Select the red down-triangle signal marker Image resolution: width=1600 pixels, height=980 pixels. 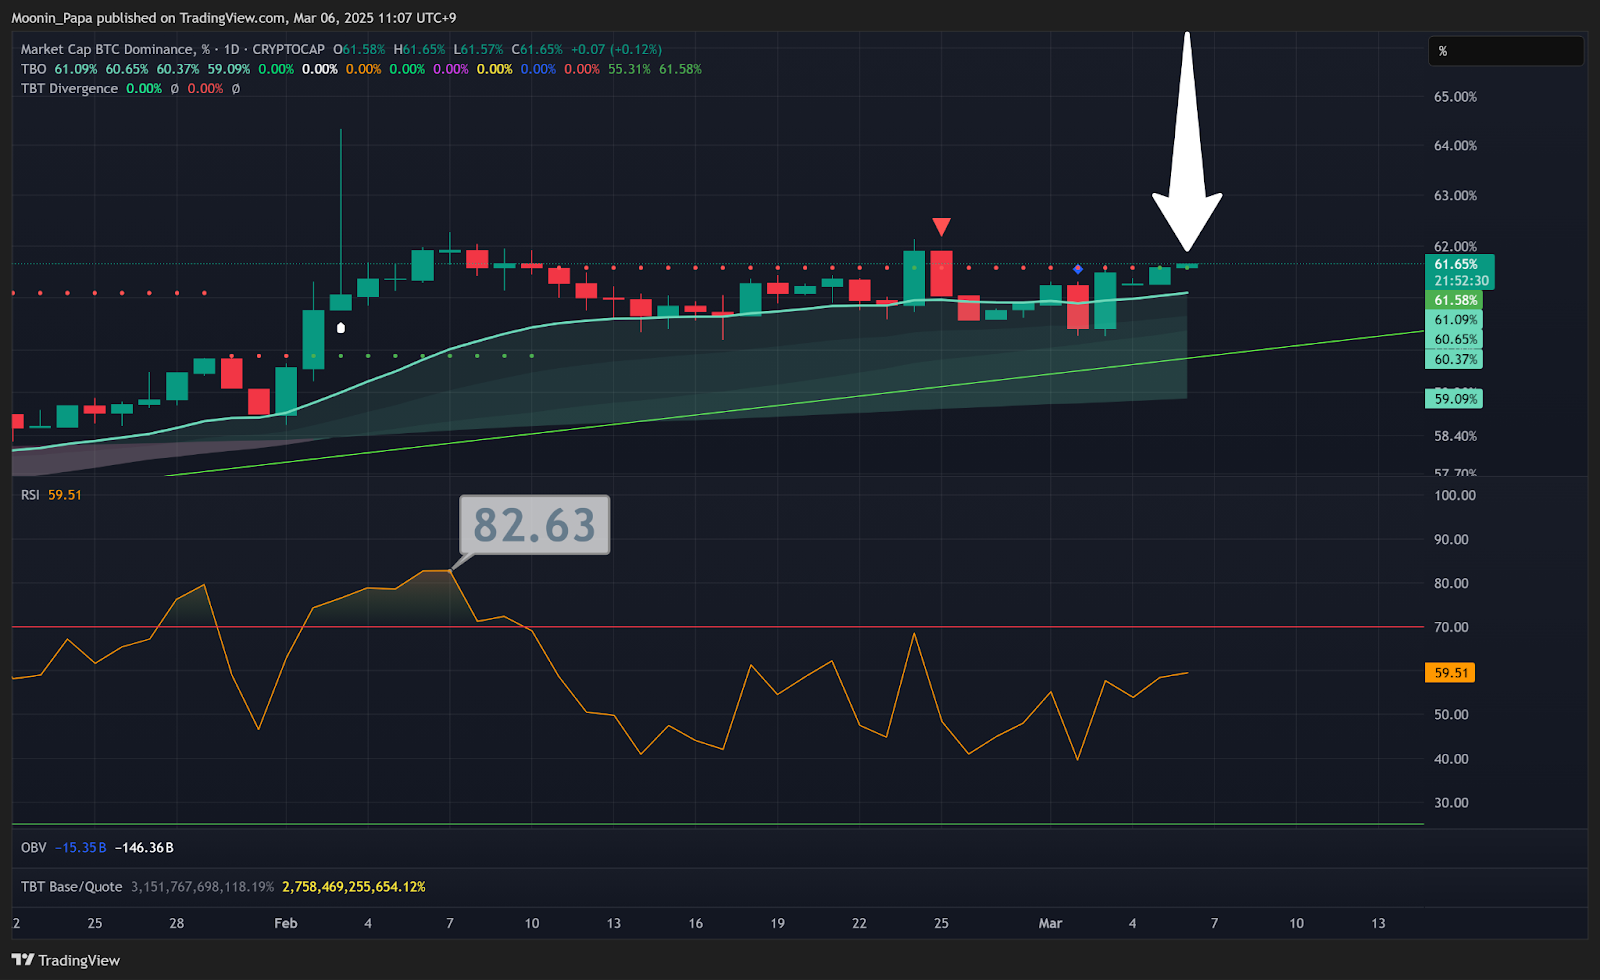coord(941,227)
